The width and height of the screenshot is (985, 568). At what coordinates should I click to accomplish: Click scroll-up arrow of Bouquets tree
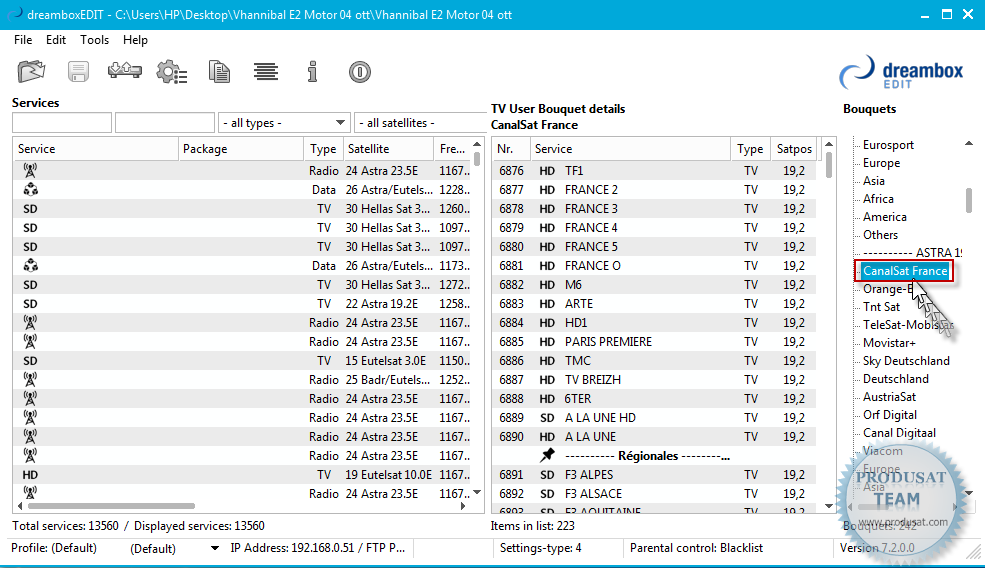point(969,144)
